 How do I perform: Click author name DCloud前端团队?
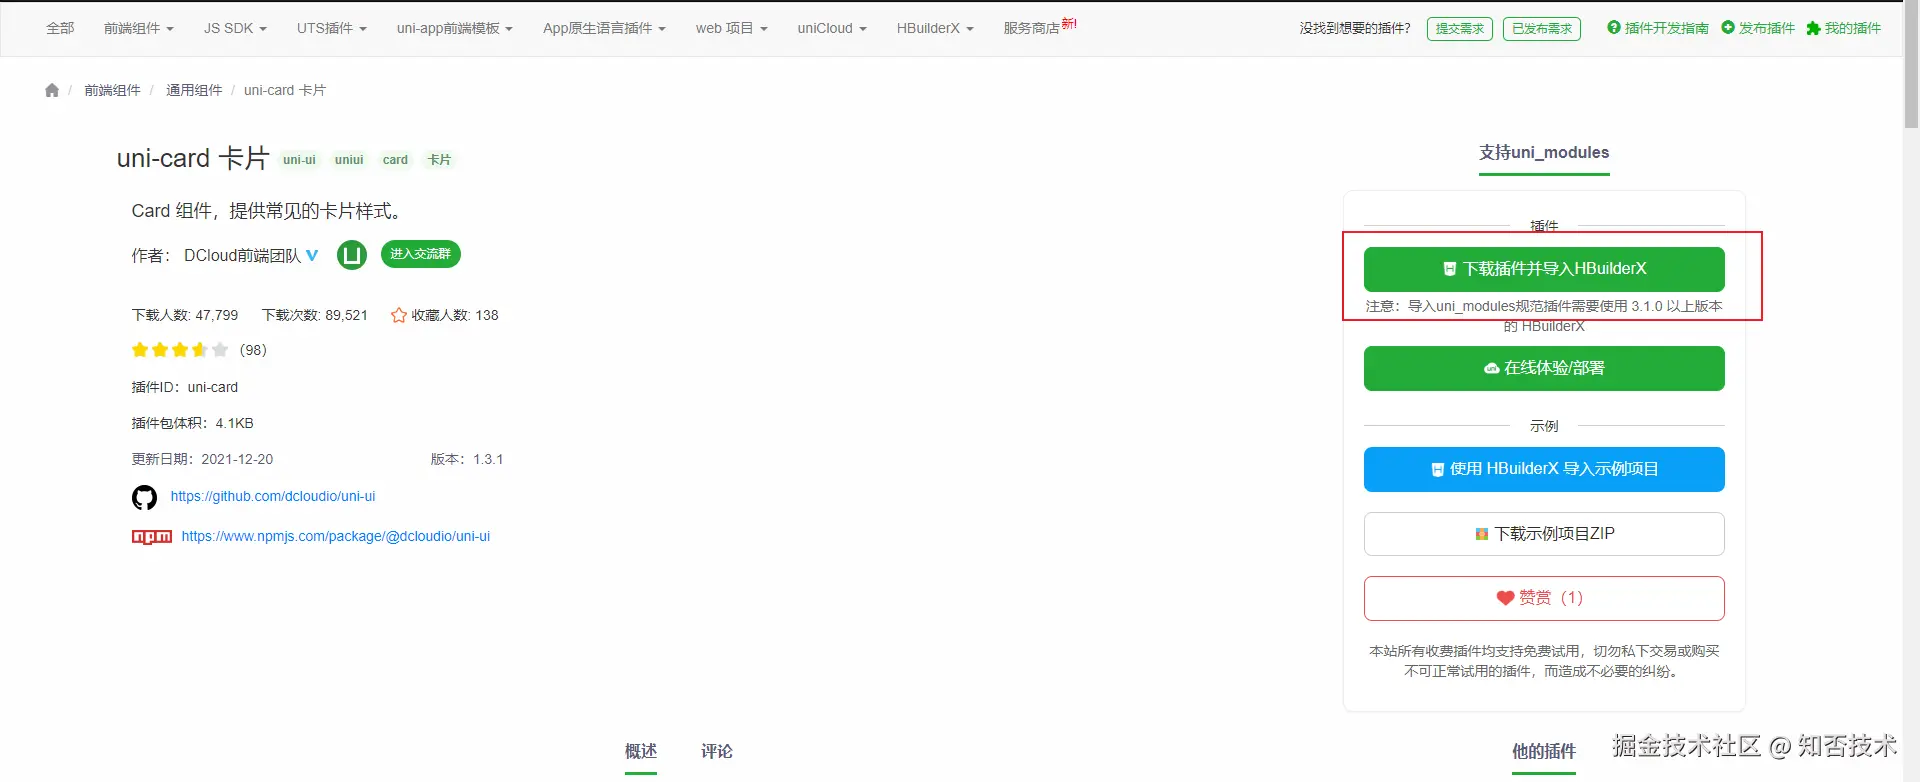242,256
